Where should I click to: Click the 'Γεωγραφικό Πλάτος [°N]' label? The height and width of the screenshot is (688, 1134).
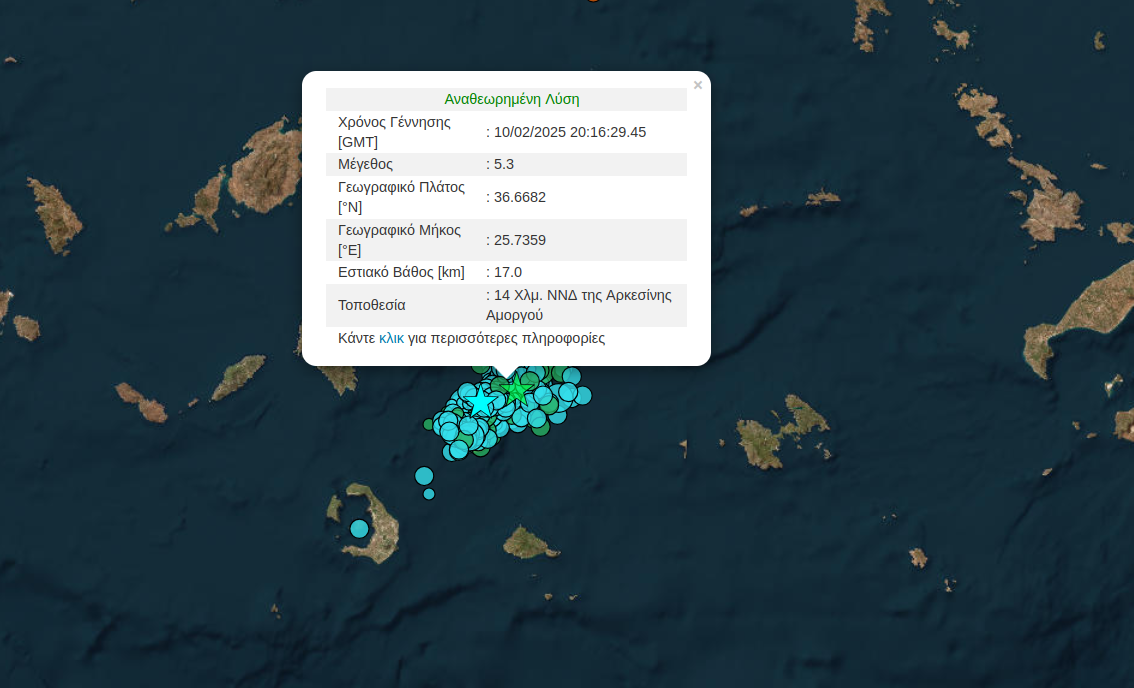(x=401, y=198)
